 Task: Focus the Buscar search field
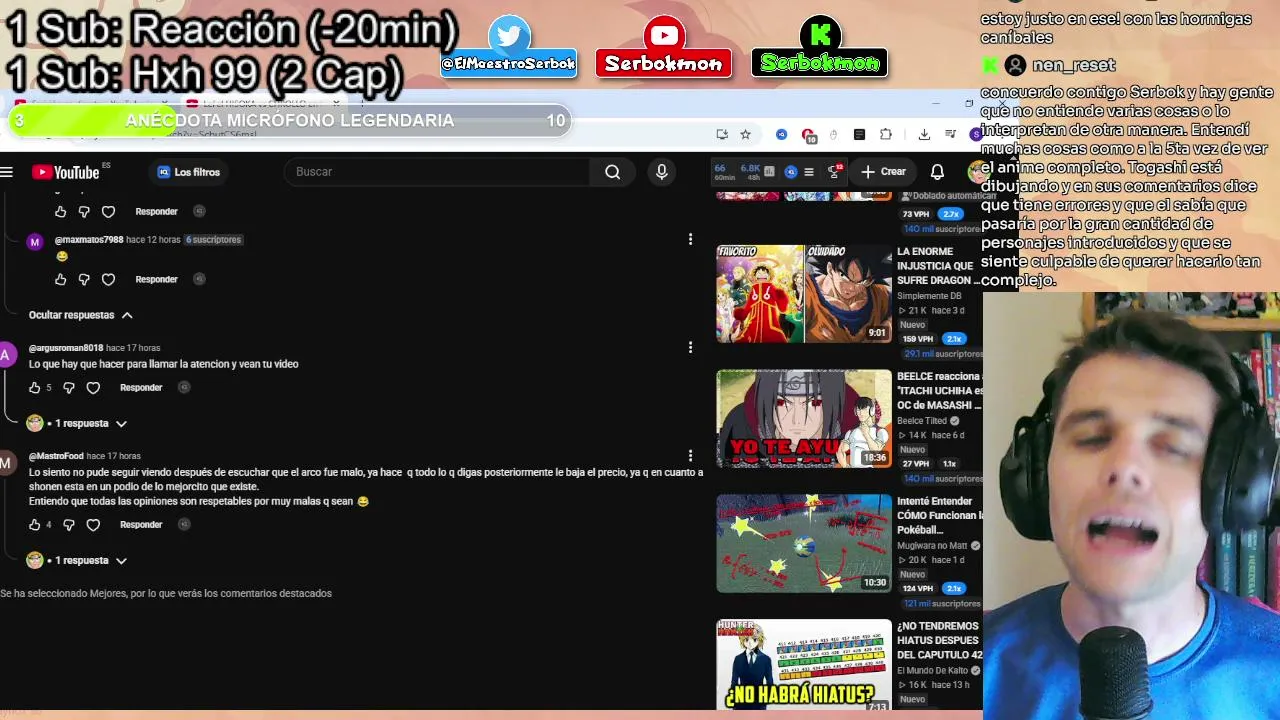click(x=438, y=172)
